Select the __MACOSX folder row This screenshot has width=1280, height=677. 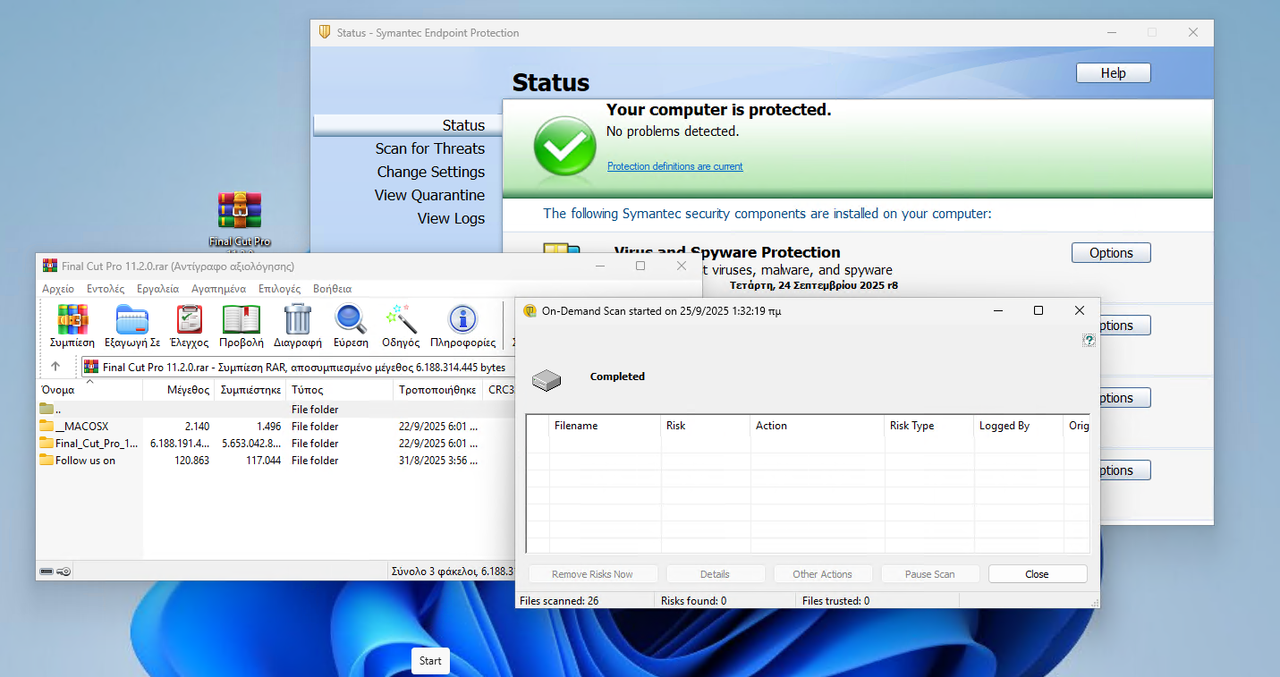click(275, 426)
